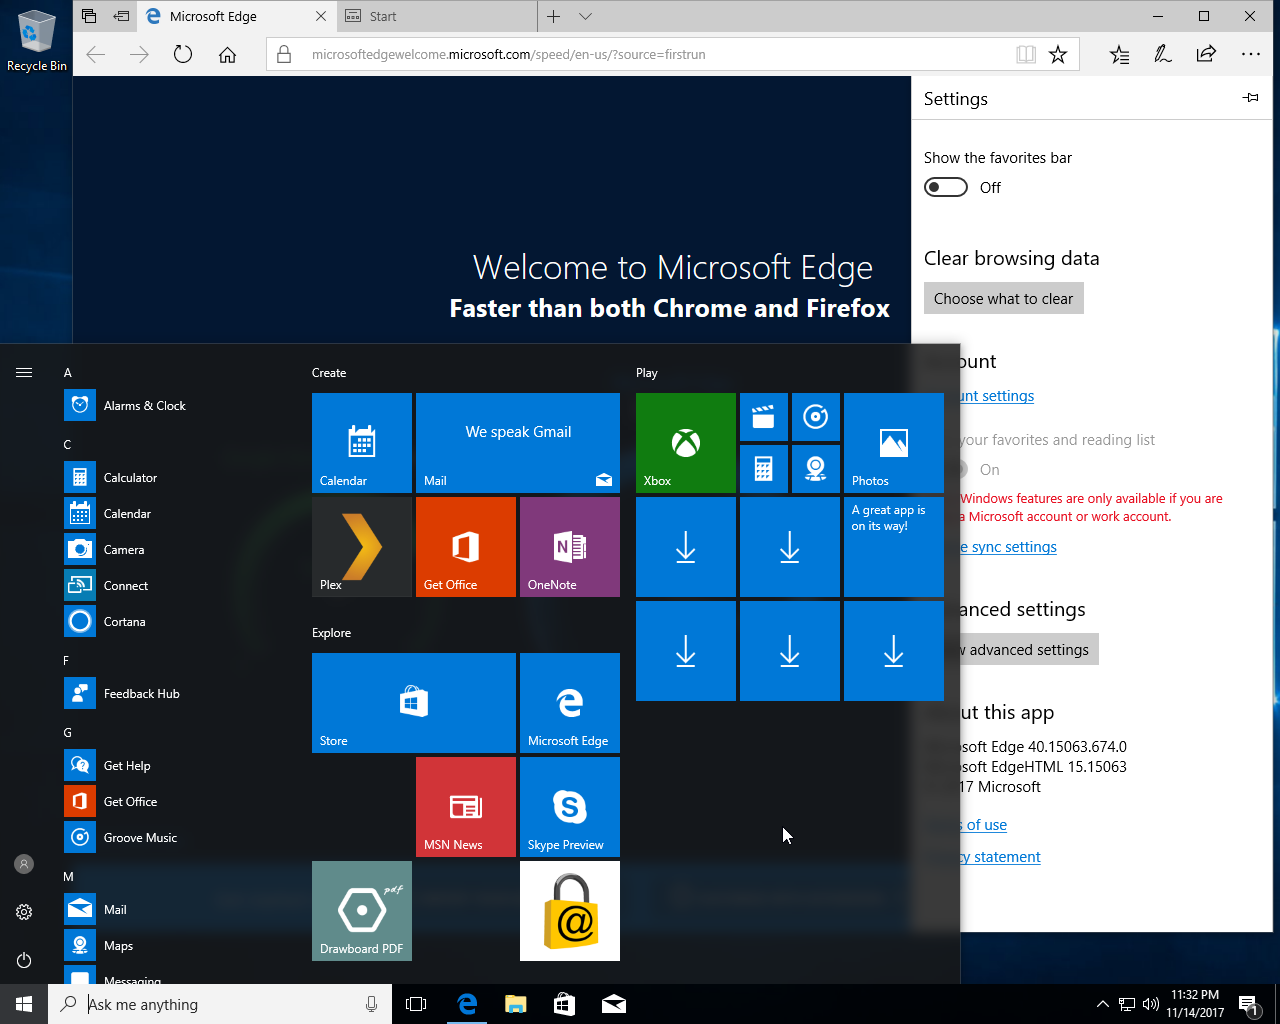Show hidden system tray icons
Screen dimensions: 1280x1024
pos(1102,1004)
